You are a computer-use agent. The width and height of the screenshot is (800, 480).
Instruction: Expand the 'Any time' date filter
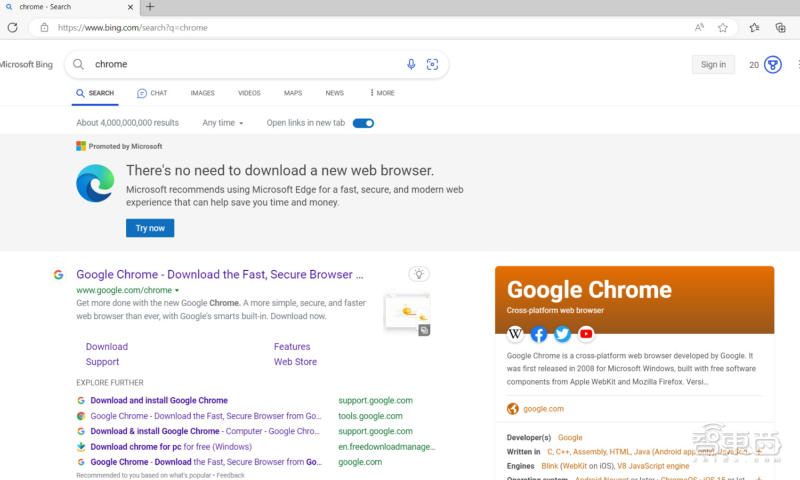[222, 123]
